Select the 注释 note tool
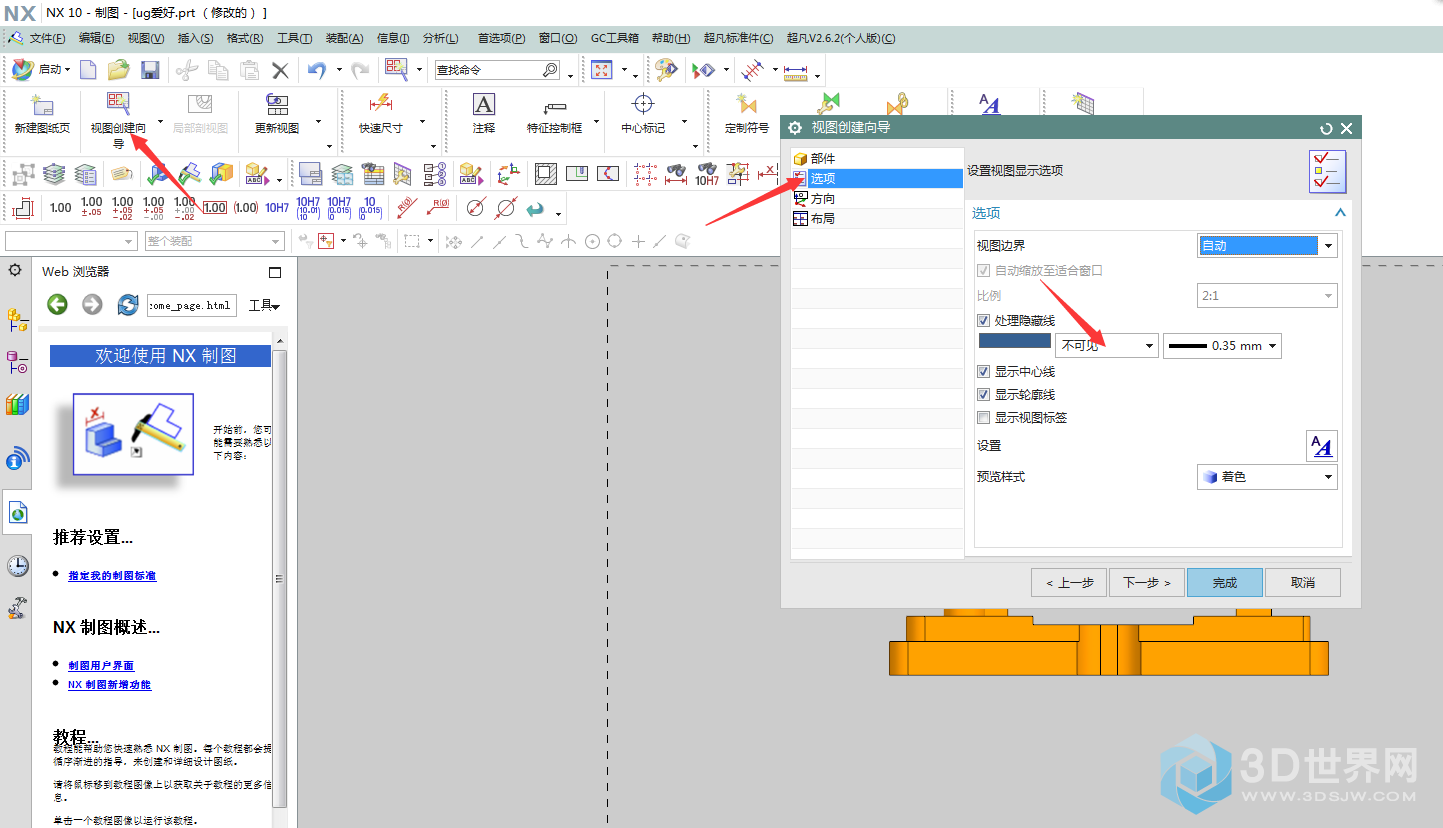The height and width of the screenshot is (828, 1443). coord(484,116)
